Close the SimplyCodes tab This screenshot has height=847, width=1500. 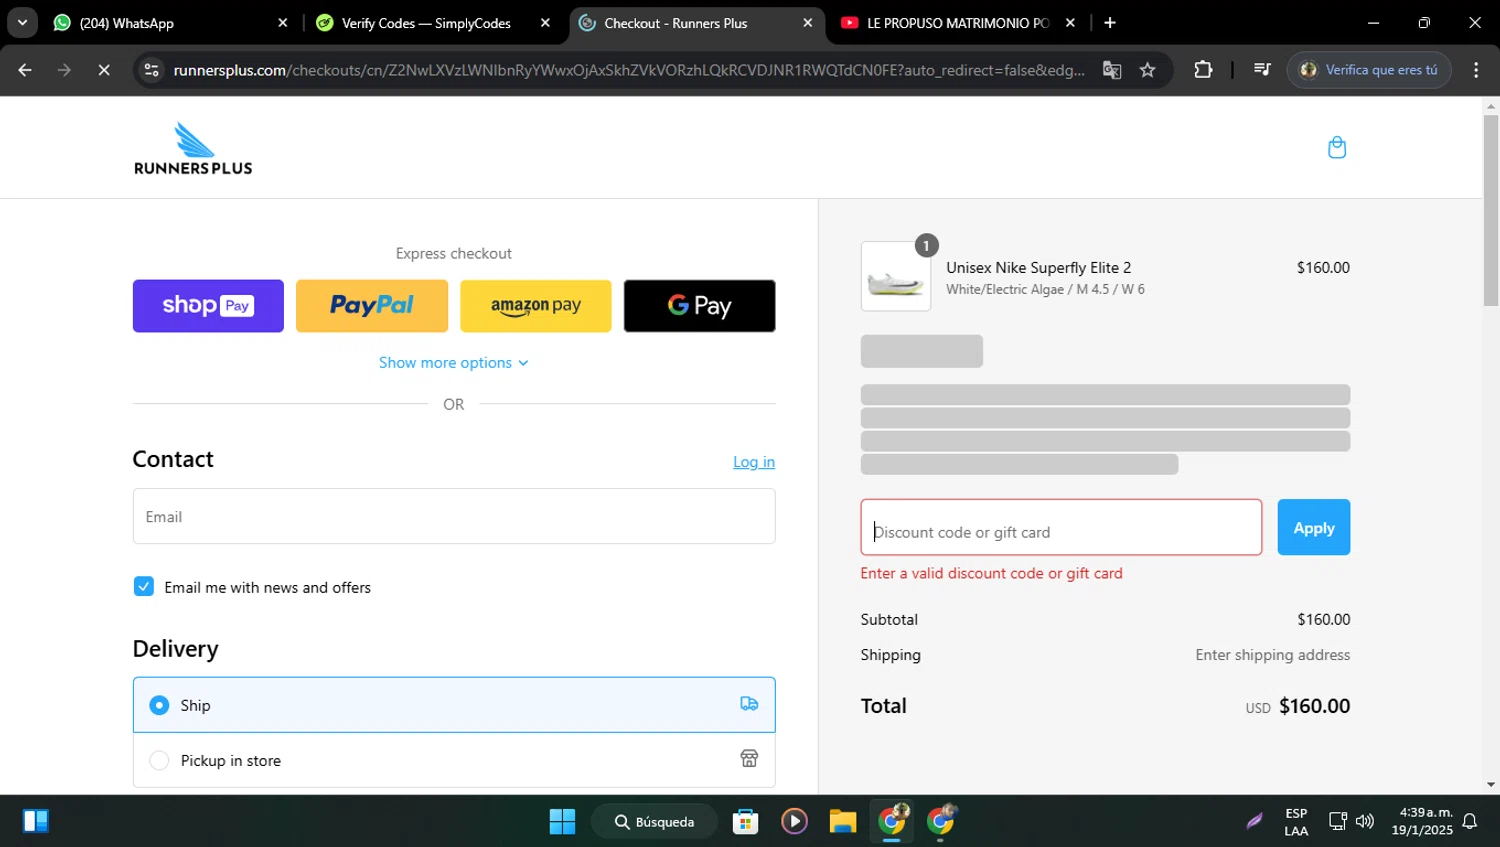coord(545,23)
